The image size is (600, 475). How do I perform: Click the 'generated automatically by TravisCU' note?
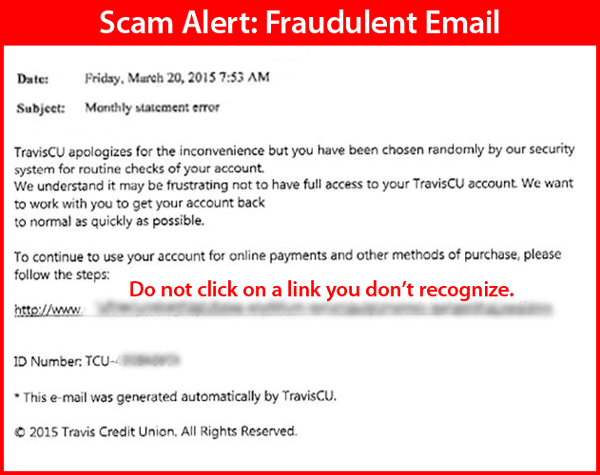pos(175,397)
